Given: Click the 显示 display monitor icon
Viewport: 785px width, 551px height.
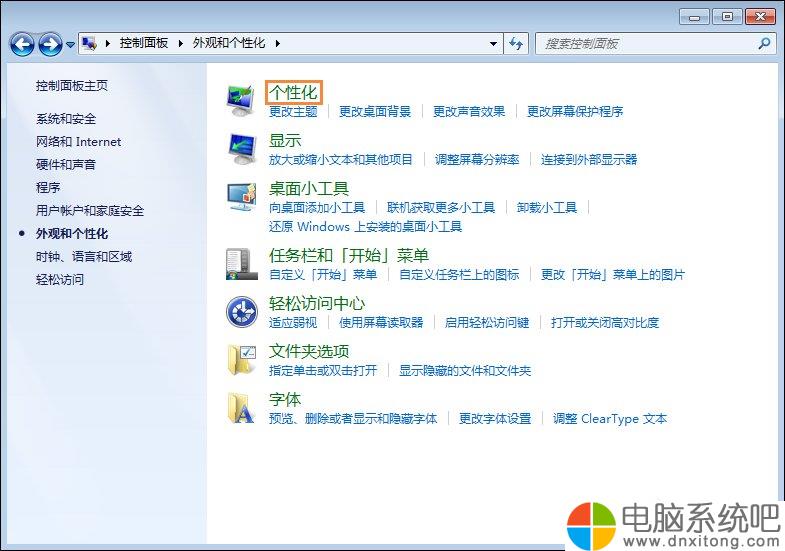Looking at the screenshot, I should coord(241,149).
